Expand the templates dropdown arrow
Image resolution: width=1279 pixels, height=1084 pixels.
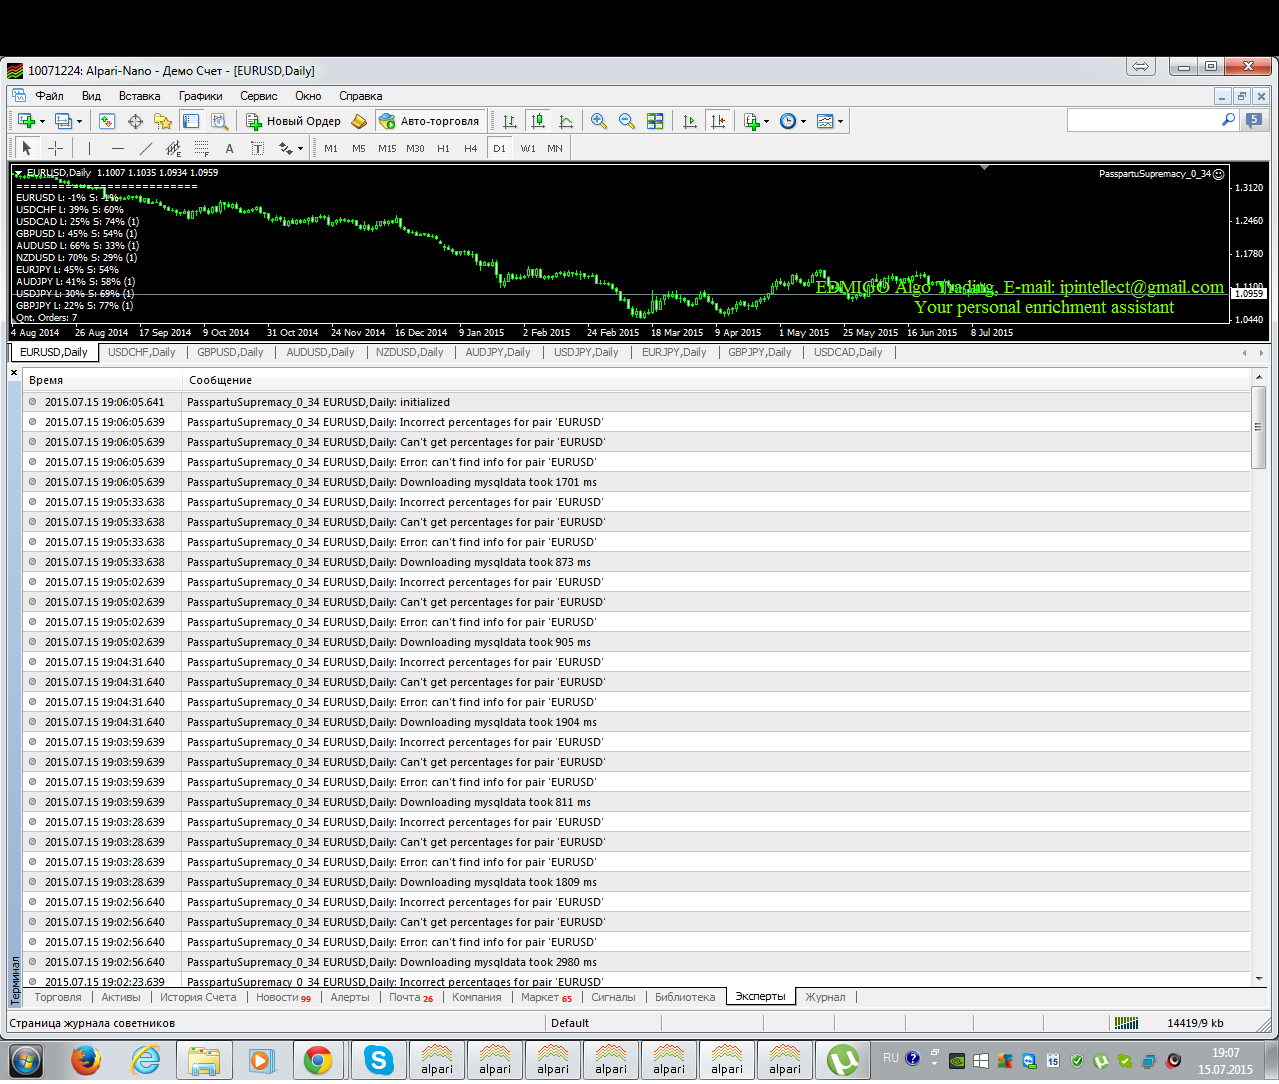point(840,122)
